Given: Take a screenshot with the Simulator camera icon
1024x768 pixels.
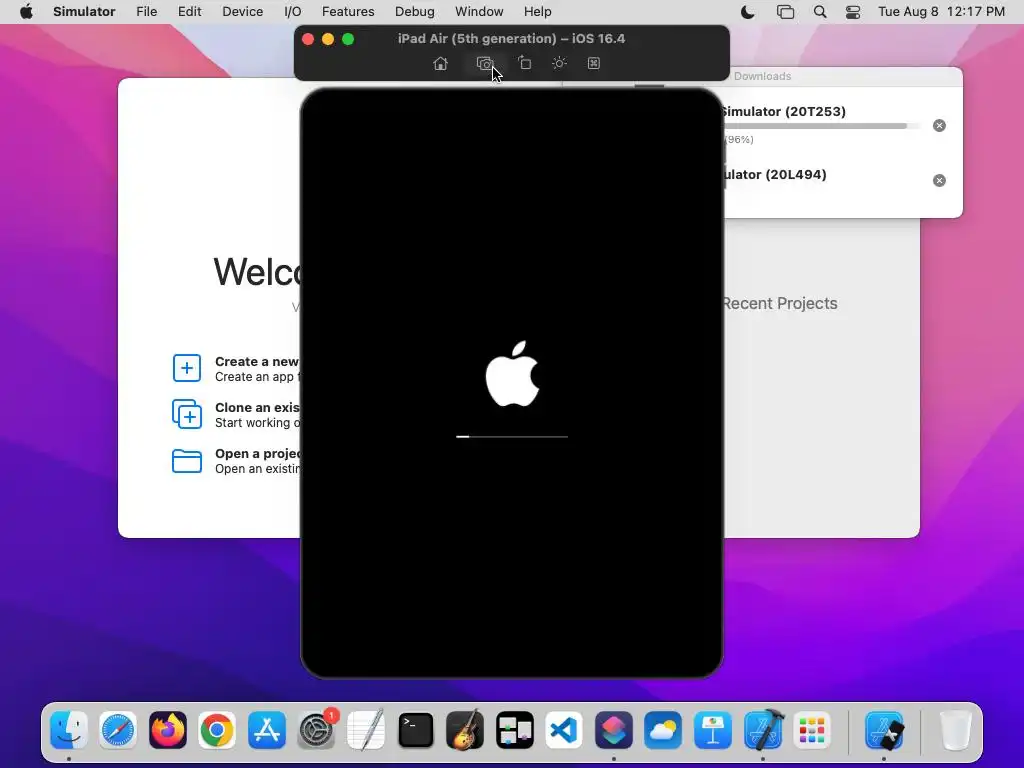Looking at the screenshot, I should (x=485, y=63).
